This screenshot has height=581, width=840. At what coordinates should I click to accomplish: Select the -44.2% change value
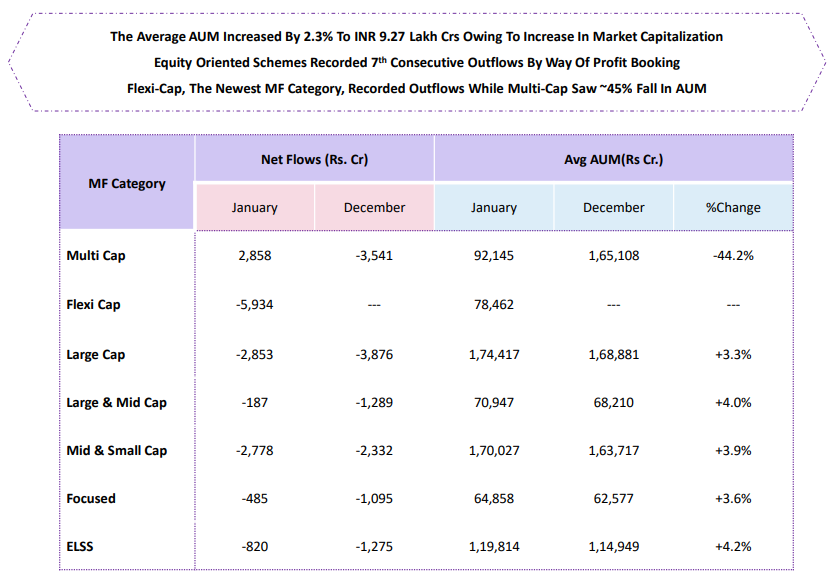733,255
